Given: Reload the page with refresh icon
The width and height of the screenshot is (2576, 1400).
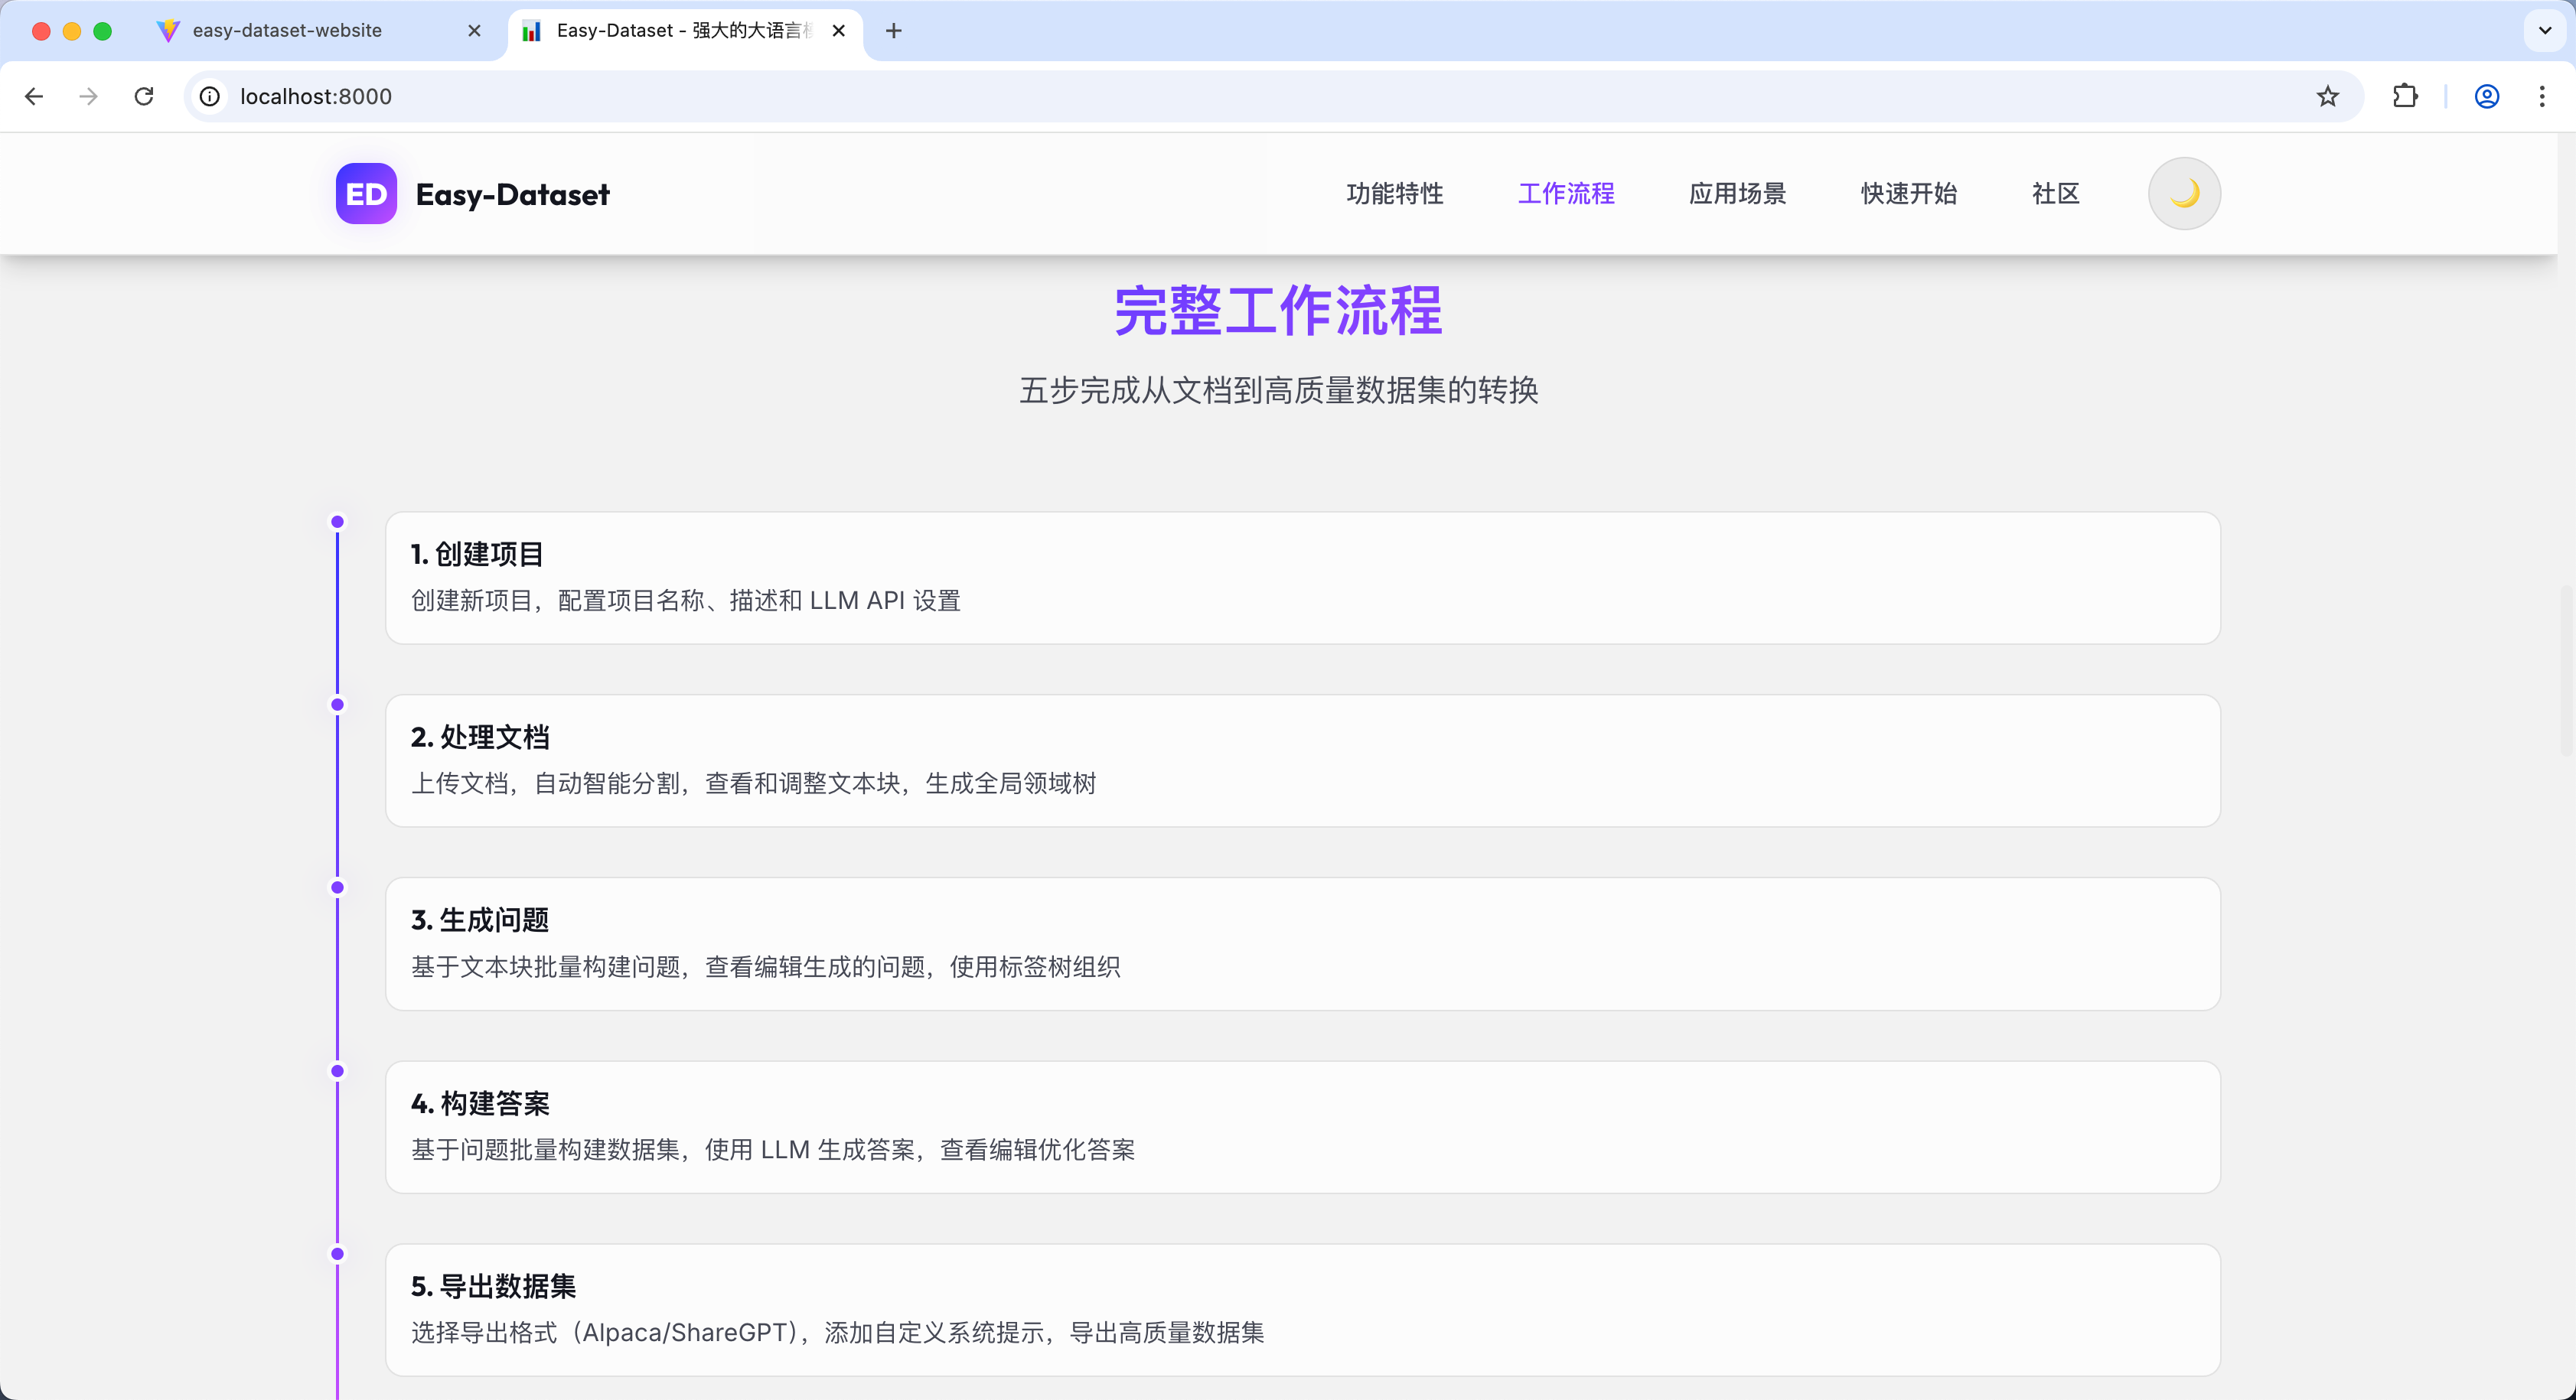Looking at the screenshot, I should click(144, 96).
